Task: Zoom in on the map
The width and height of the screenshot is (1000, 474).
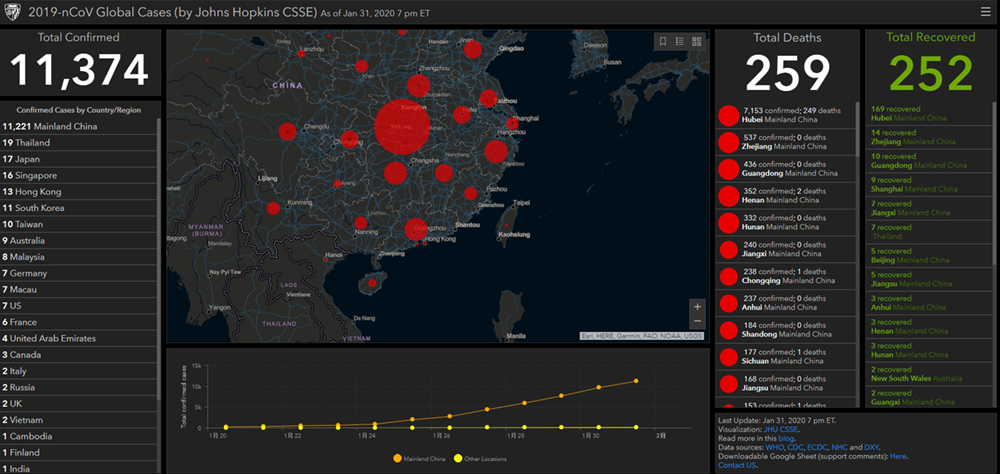Action: [697, 306]
